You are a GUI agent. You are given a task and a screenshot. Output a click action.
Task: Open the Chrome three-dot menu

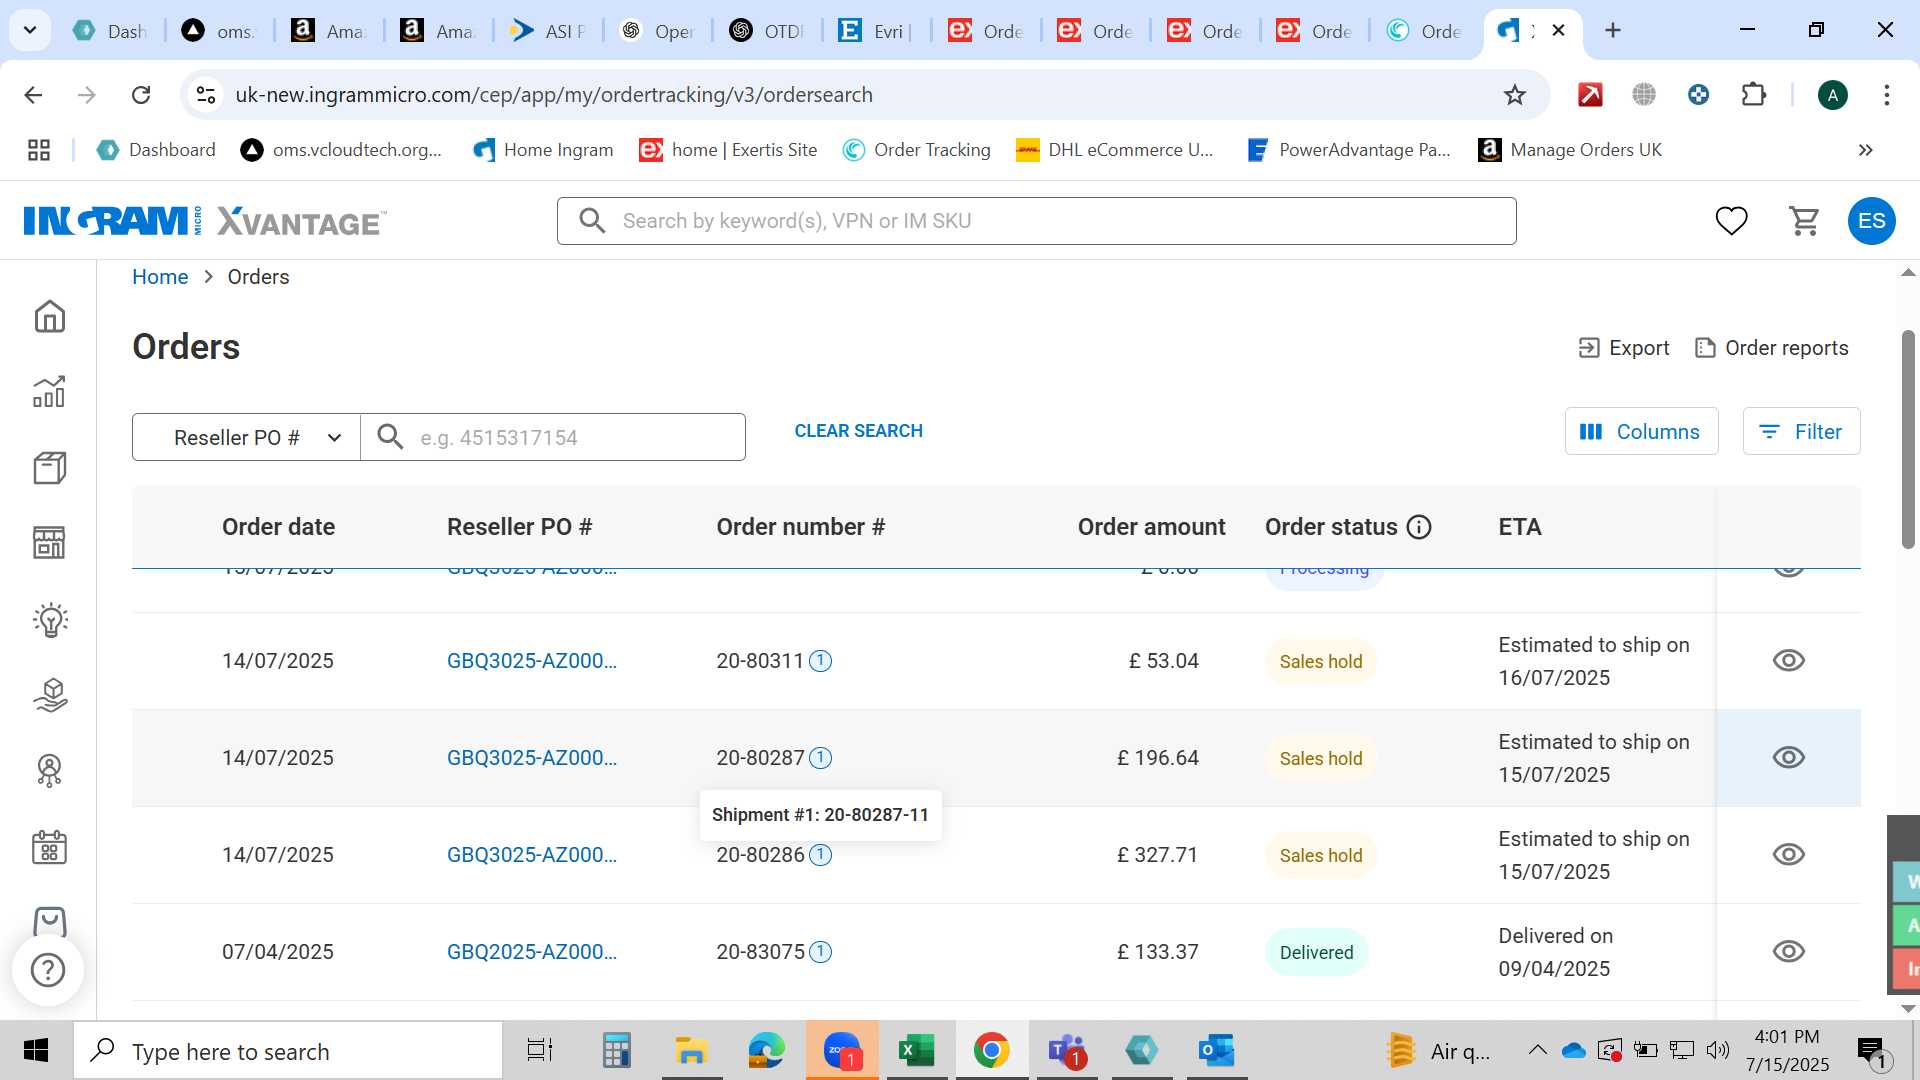1886,95
